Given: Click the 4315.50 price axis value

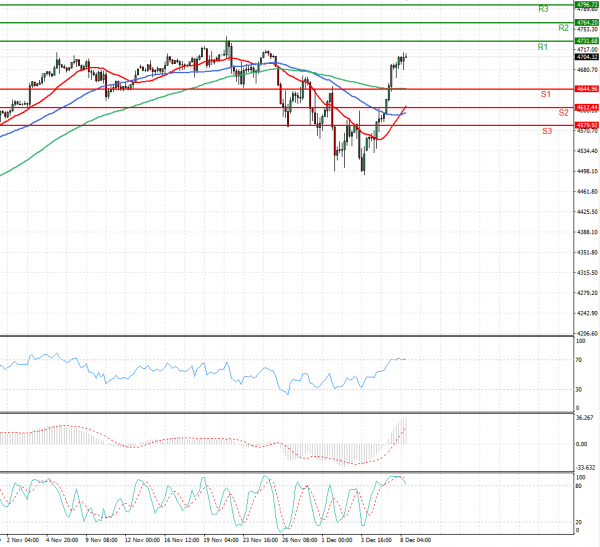Looking at the screenshot, I should 587,273.
